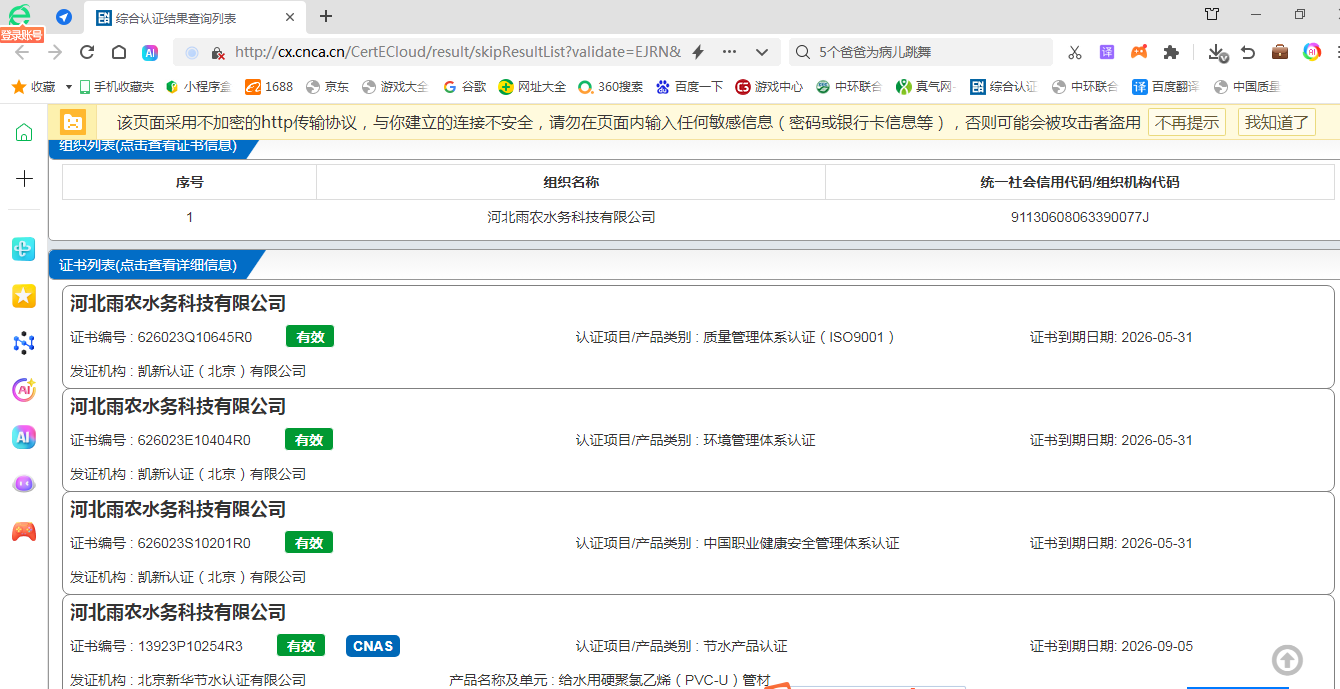Open a new tab with the plus button
This screenshot has height=689, width=1340.
click(x=326, y=16)
